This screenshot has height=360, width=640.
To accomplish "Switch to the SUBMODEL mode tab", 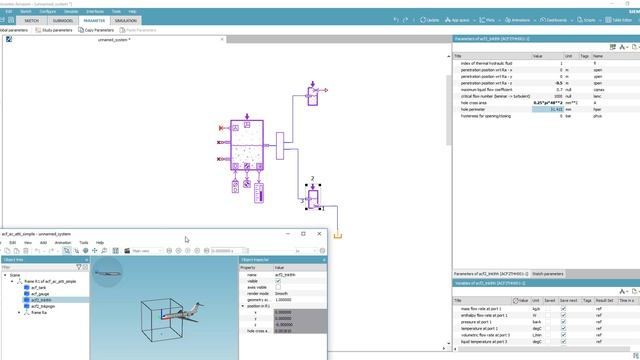I will (63, 20).
